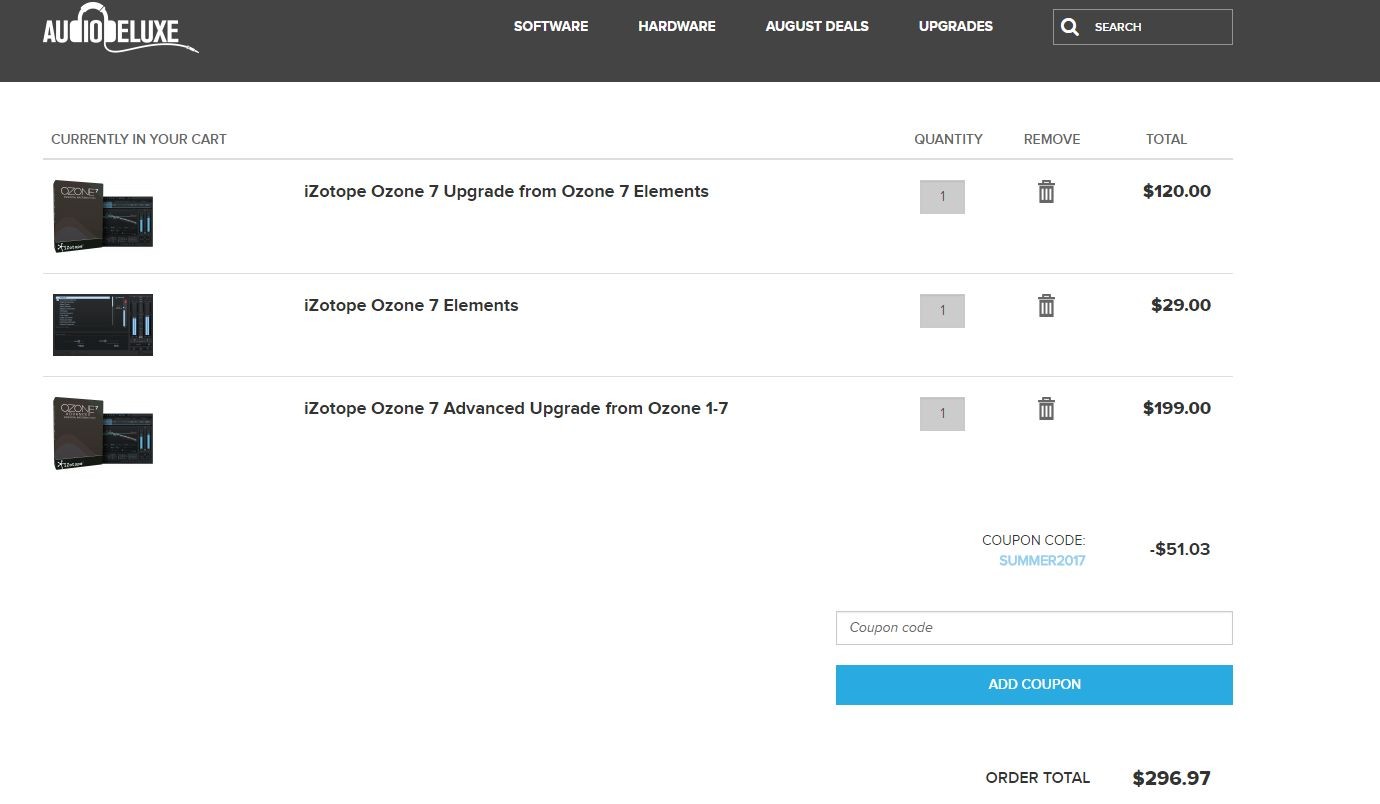Click thumbnail of Ozone 7 Upgrade from Elements

coord(103,216)
